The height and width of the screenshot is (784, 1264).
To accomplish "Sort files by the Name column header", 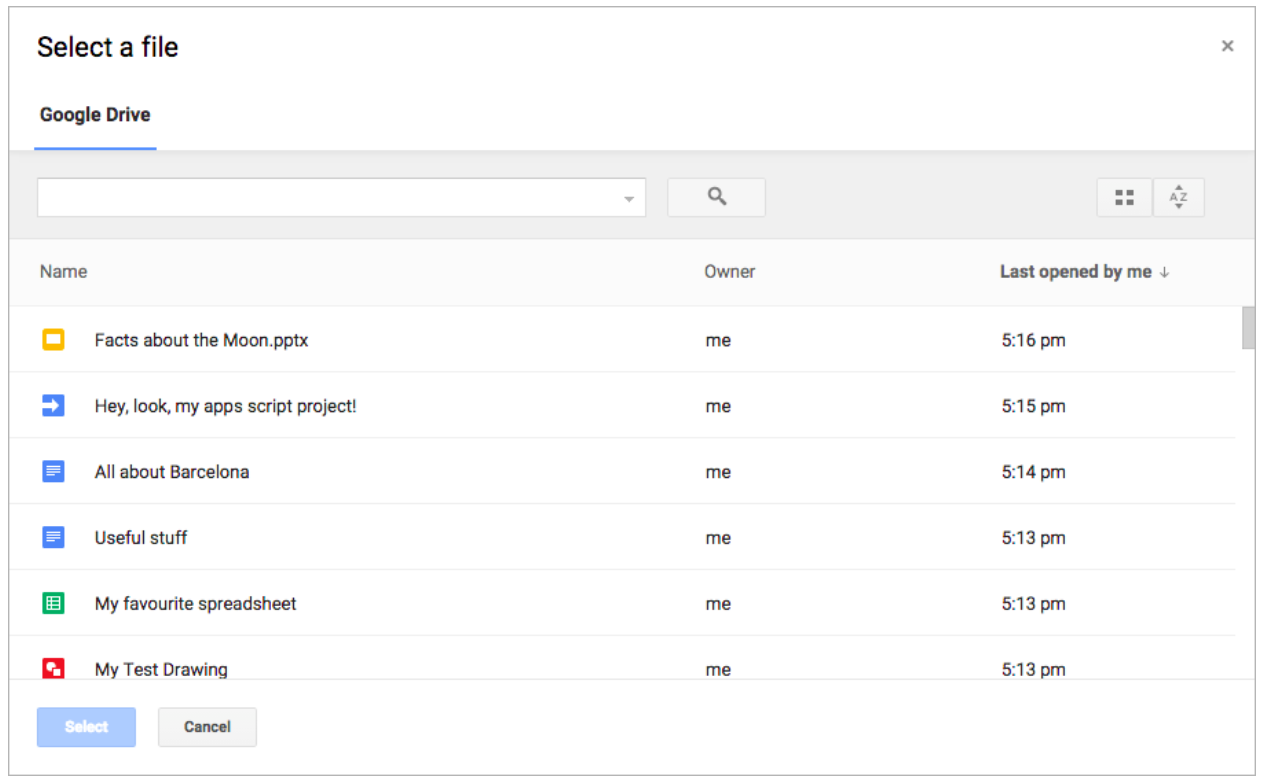I will [x=62, y=271].
